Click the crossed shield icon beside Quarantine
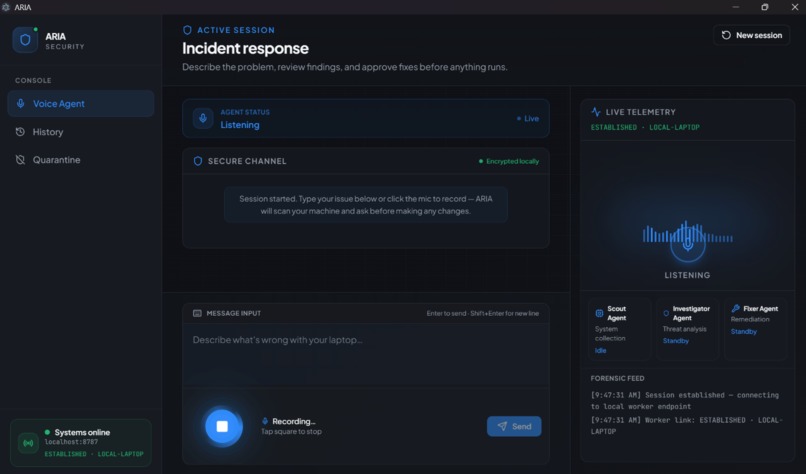 point(20,160)
